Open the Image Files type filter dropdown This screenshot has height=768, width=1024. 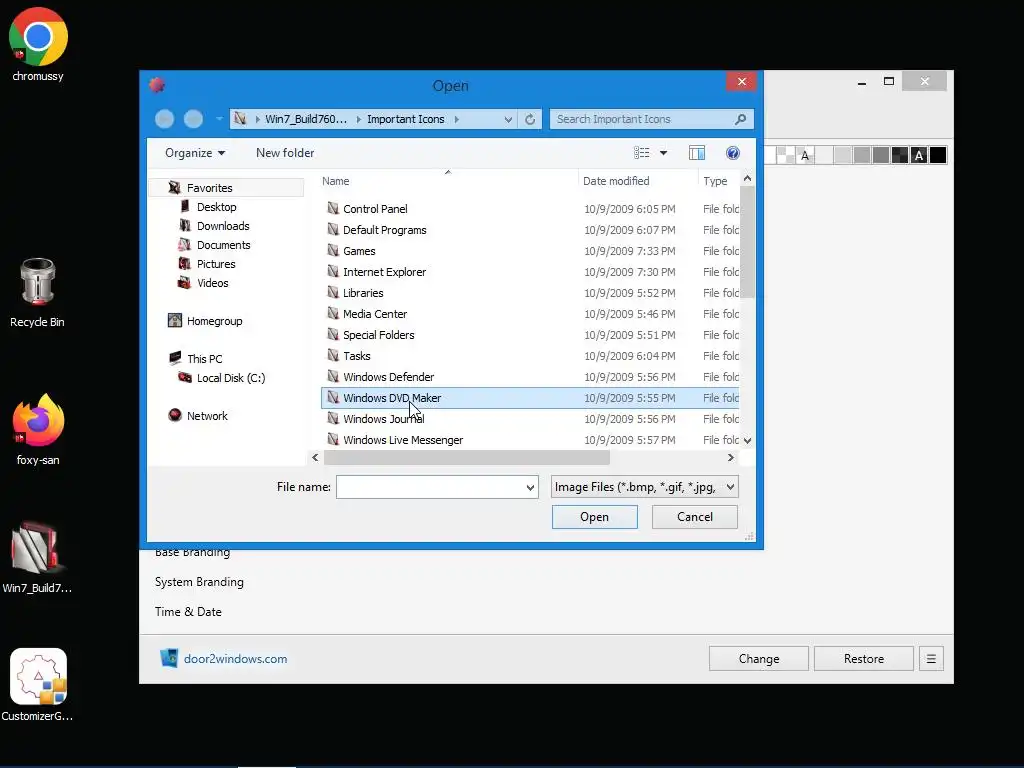[730, 487]
